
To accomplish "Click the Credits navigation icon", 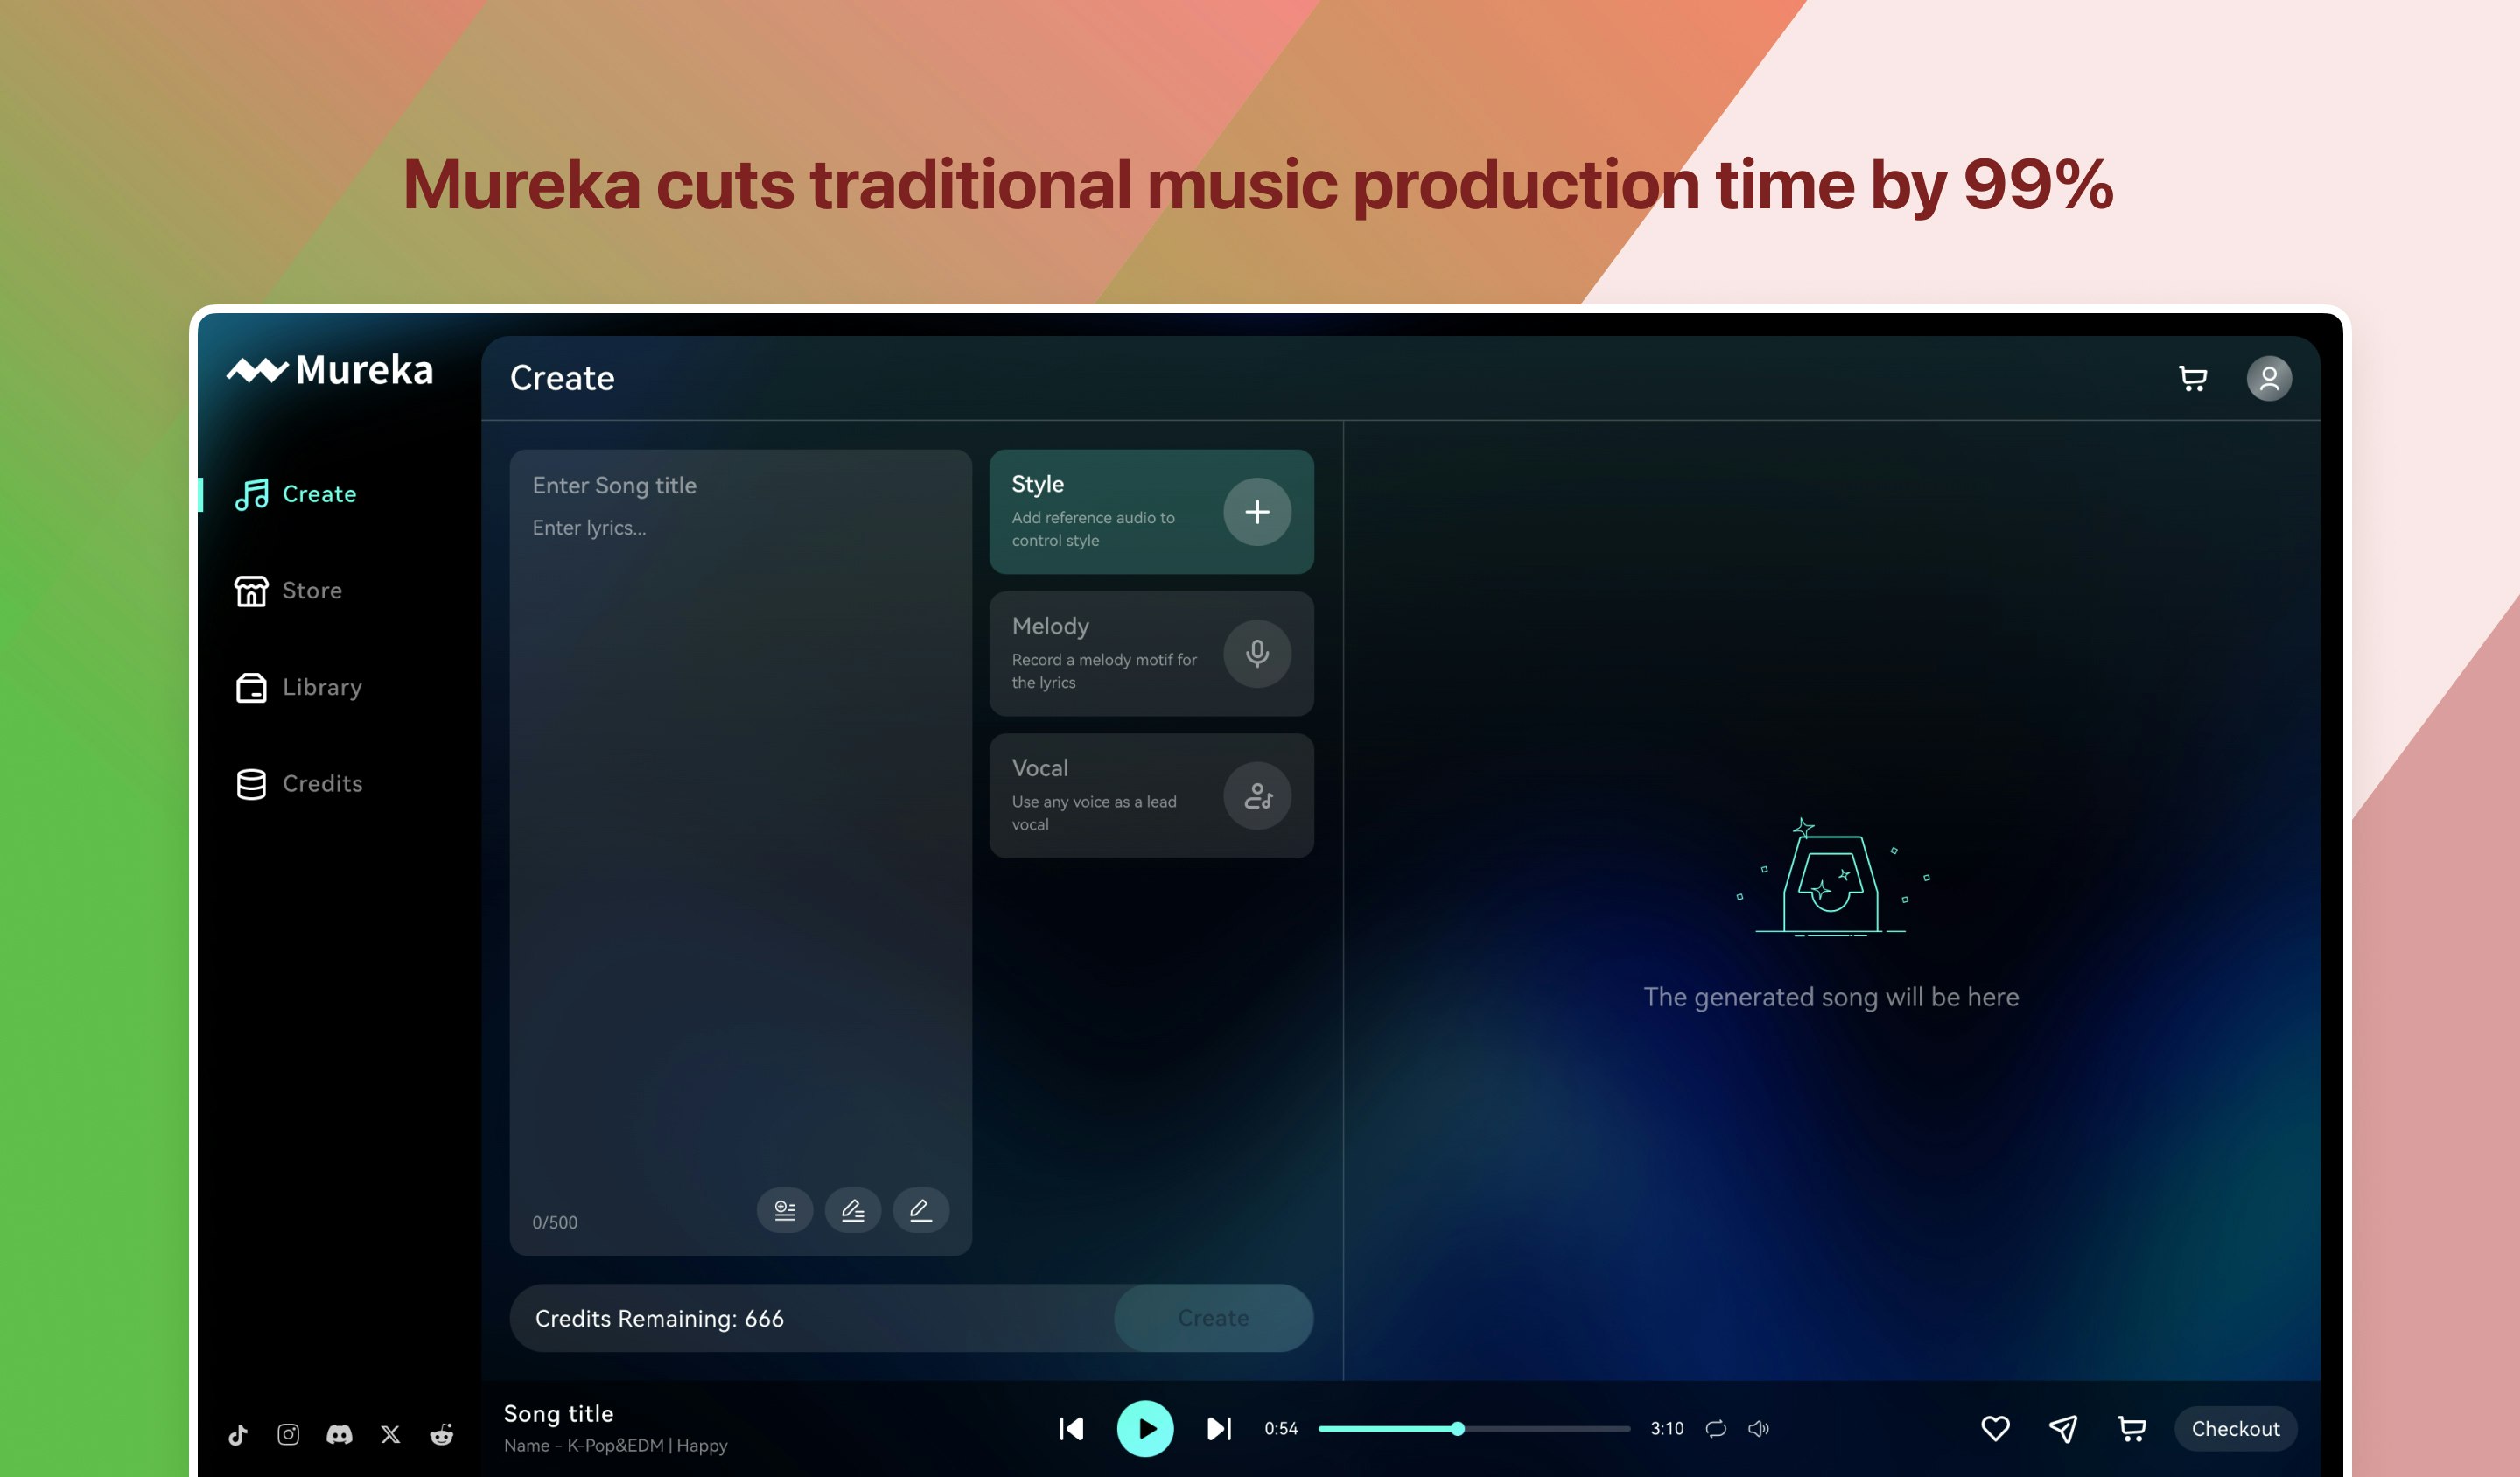I will 253,782.
